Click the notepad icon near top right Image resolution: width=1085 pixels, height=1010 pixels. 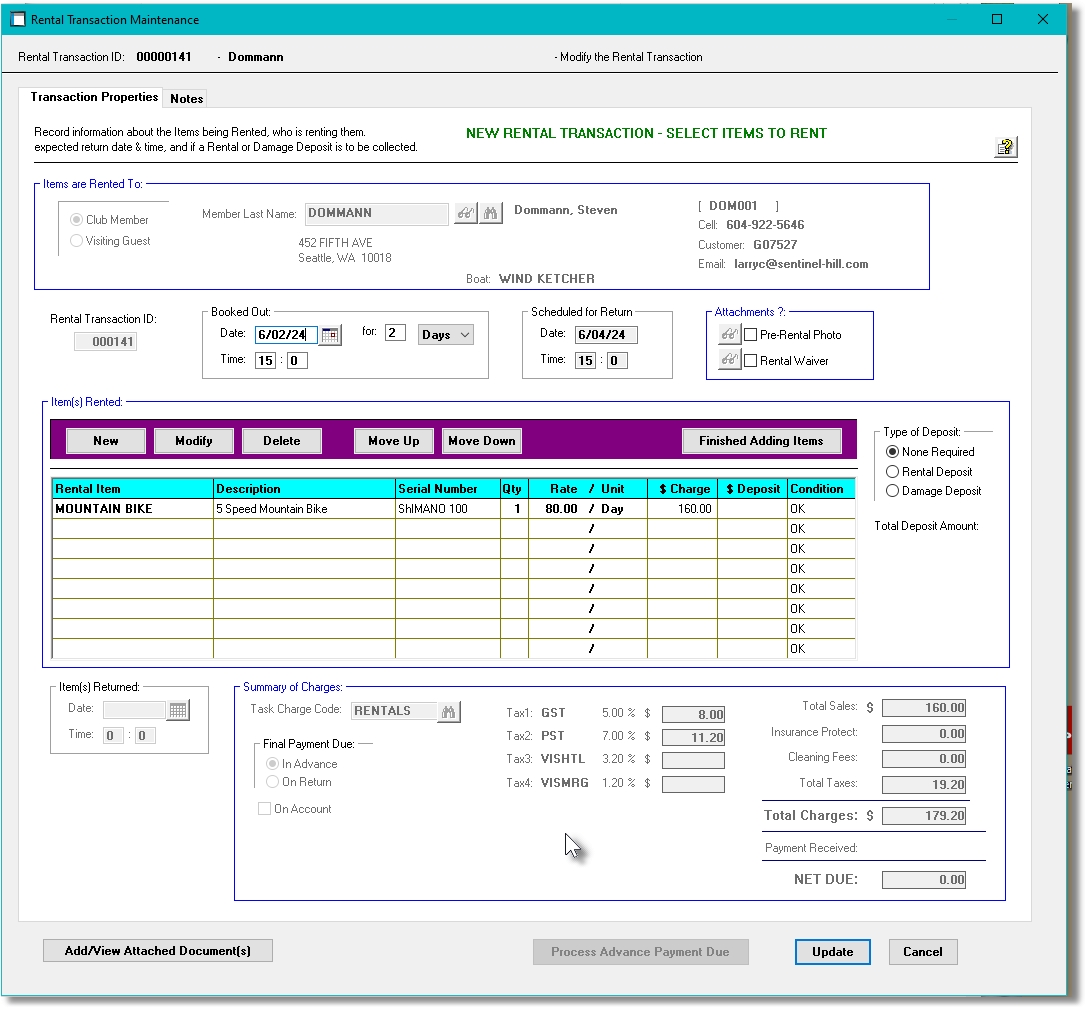pos(1005,145)
